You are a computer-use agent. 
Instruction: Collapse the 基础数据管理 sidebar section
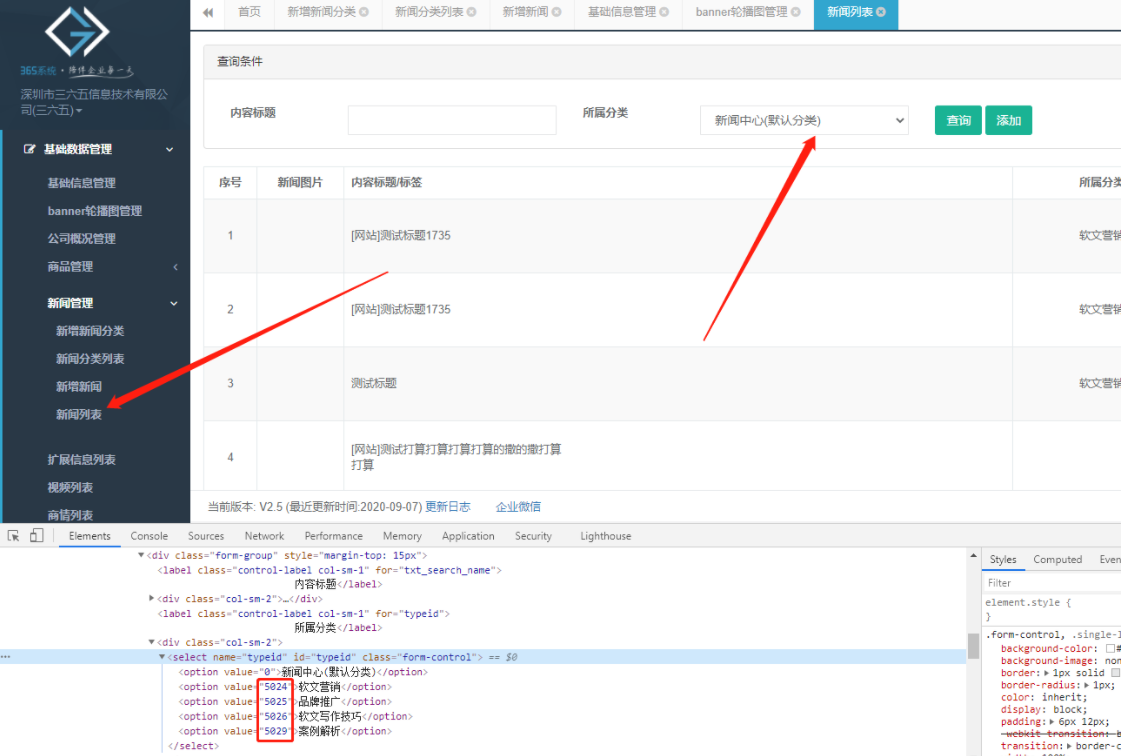click(x=169, y=150)
